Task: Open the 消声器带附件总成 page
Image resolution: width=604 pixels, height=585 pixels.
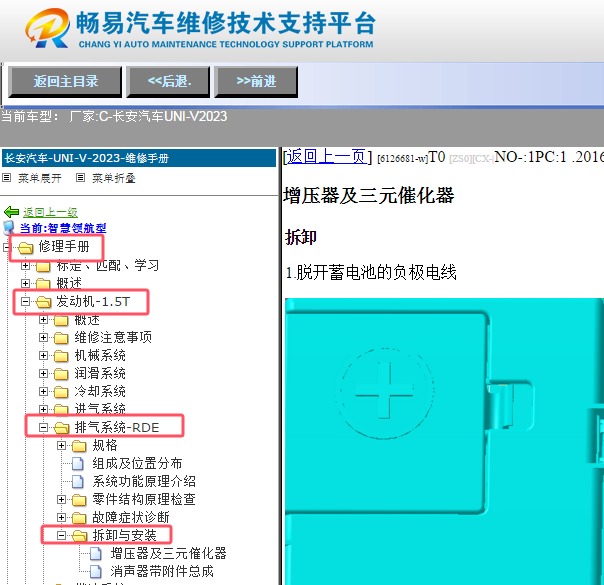Action: point(162,571)
